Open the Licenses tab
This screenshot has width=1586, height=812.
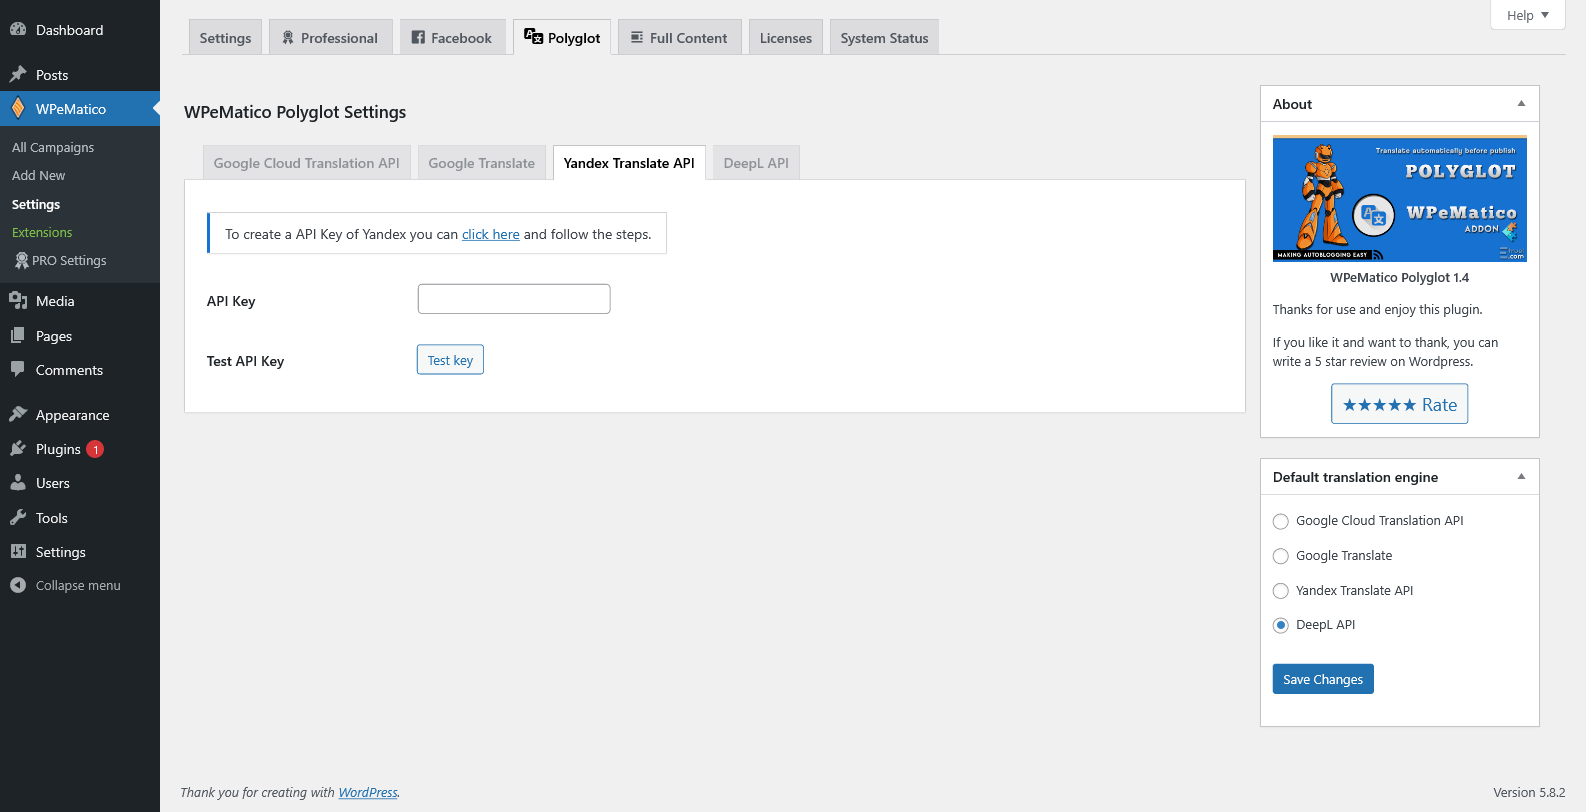click(786, 38)
